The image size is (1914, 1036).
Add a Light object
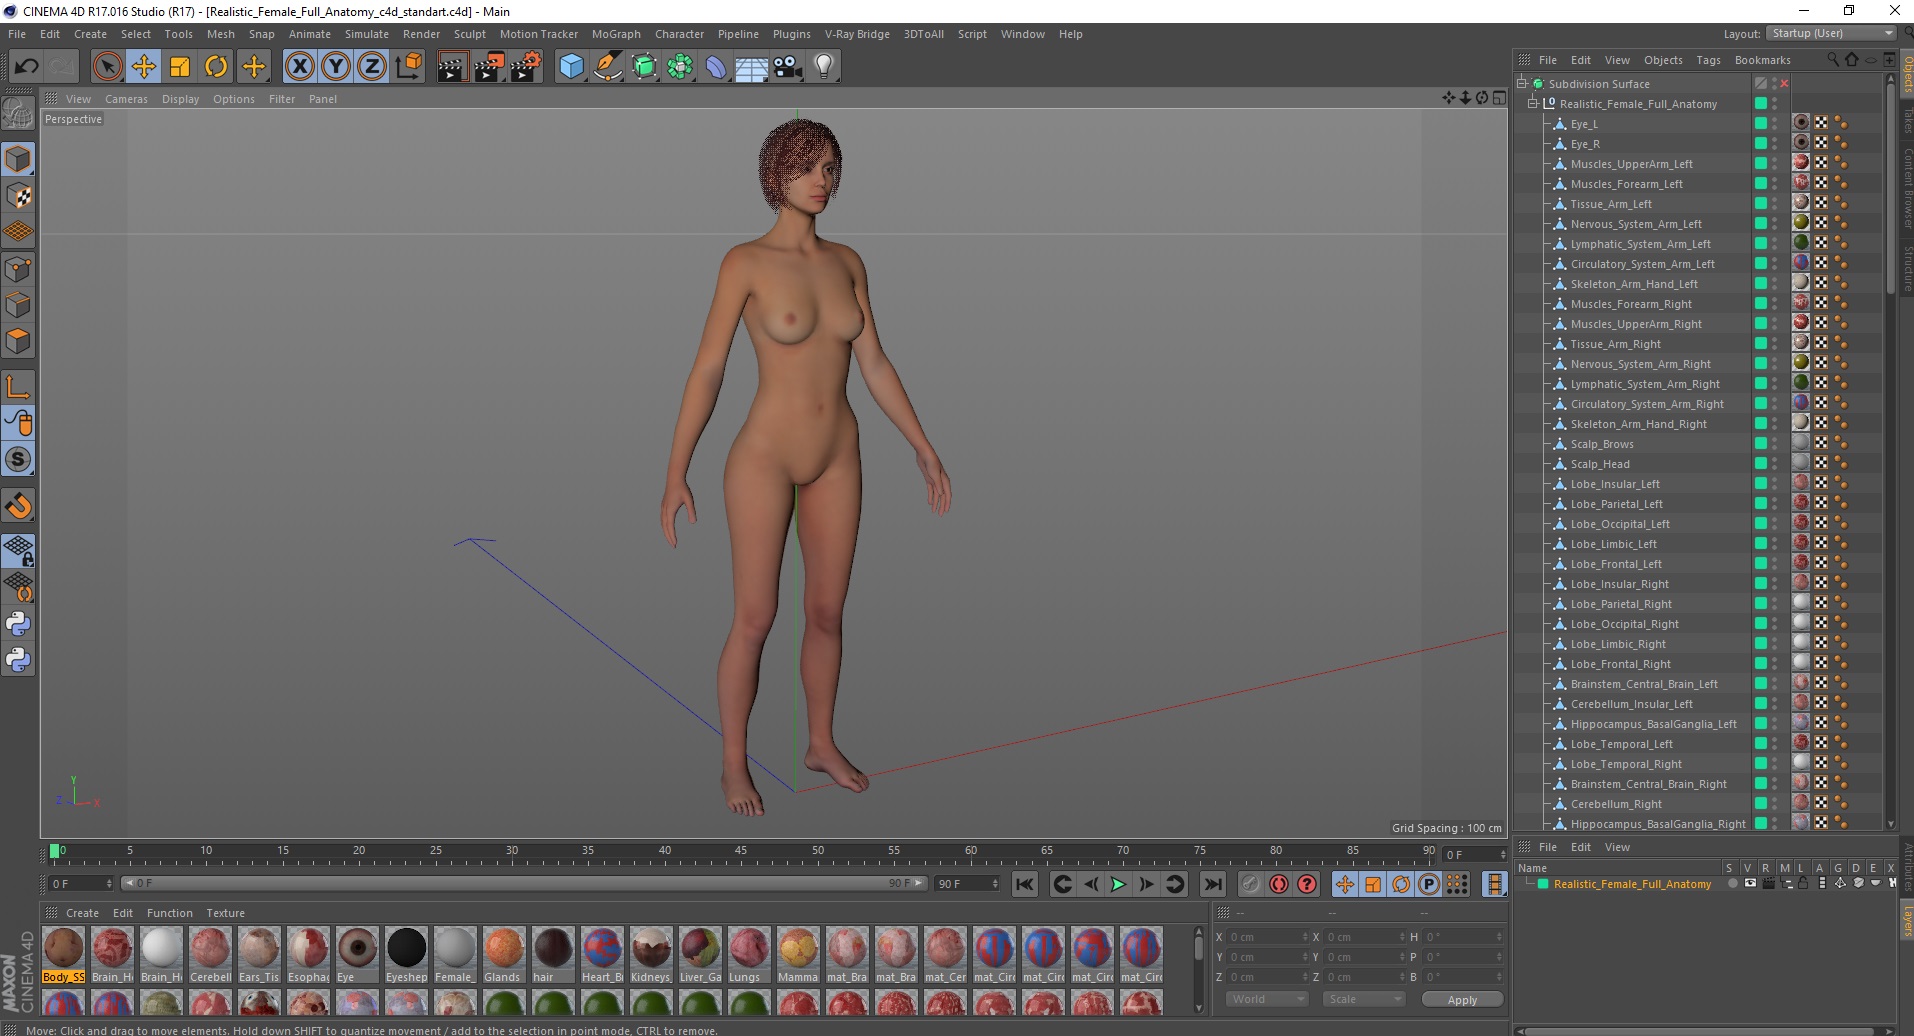click(x=824, y=67)
